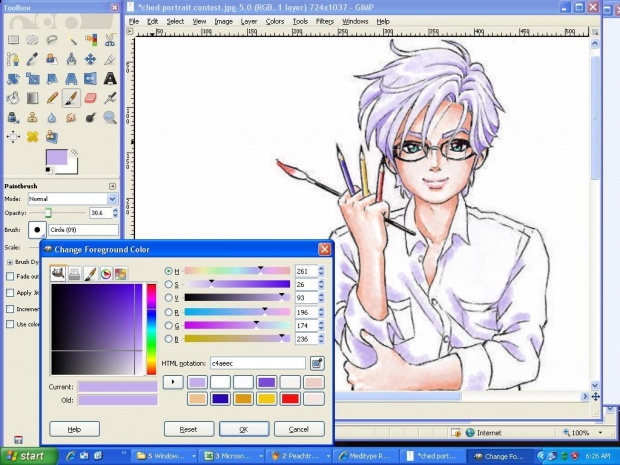
Task: Click the Reset button in color dialog
Action: [189, 429]
